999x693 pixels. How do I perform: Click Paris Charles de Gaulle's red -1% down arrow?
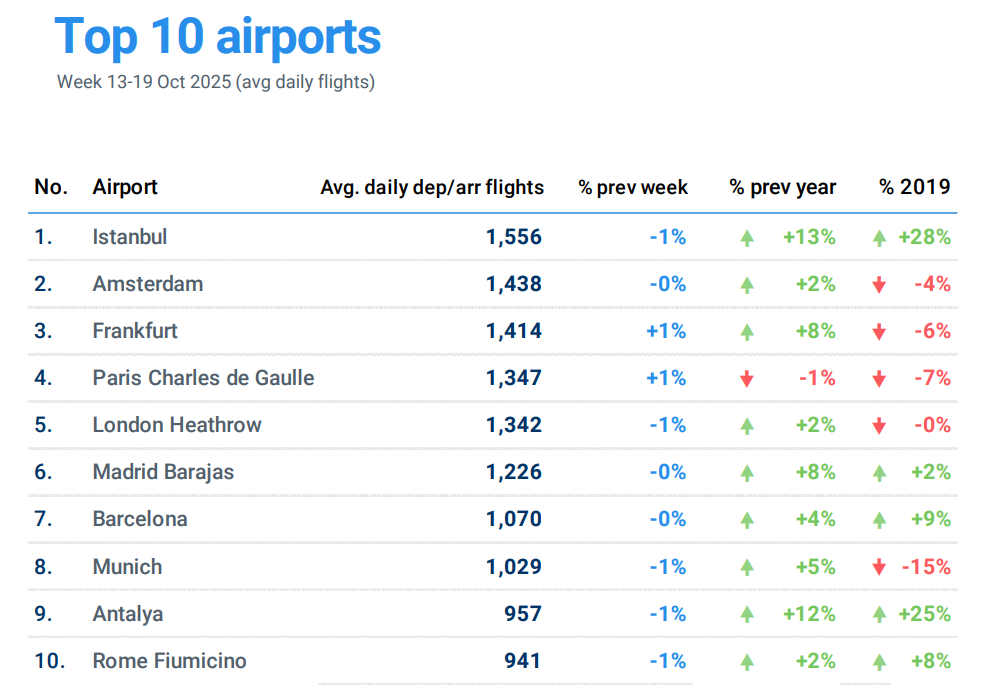pyautogui.click(x=746, y=379)
